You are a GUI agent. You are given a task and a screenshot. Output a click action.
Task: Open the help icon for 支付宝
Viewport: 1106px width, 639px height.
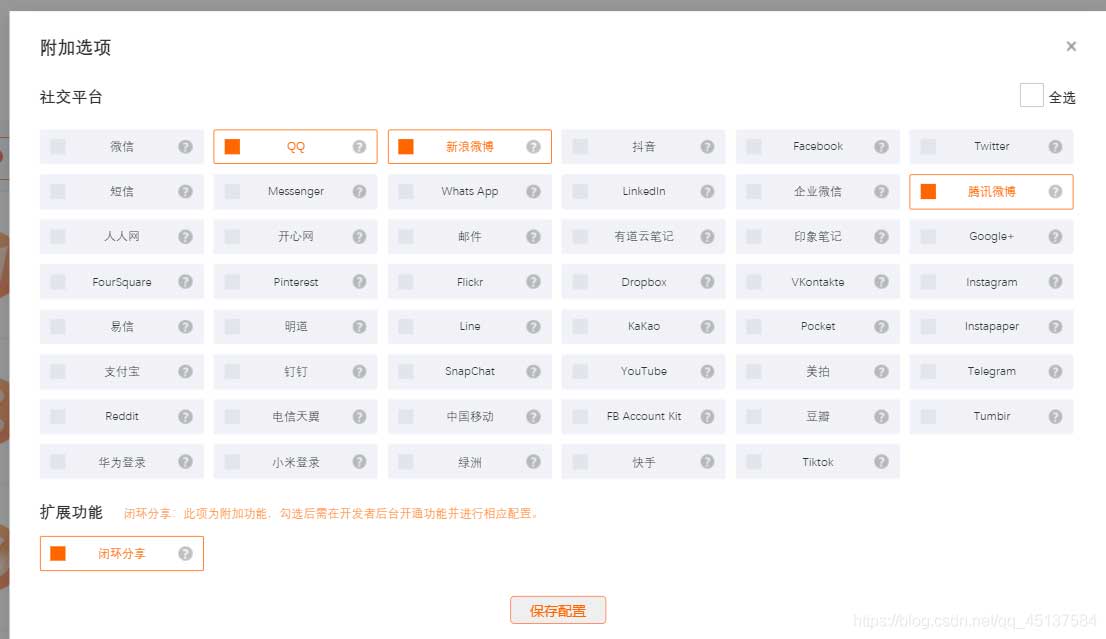[186, 371]
